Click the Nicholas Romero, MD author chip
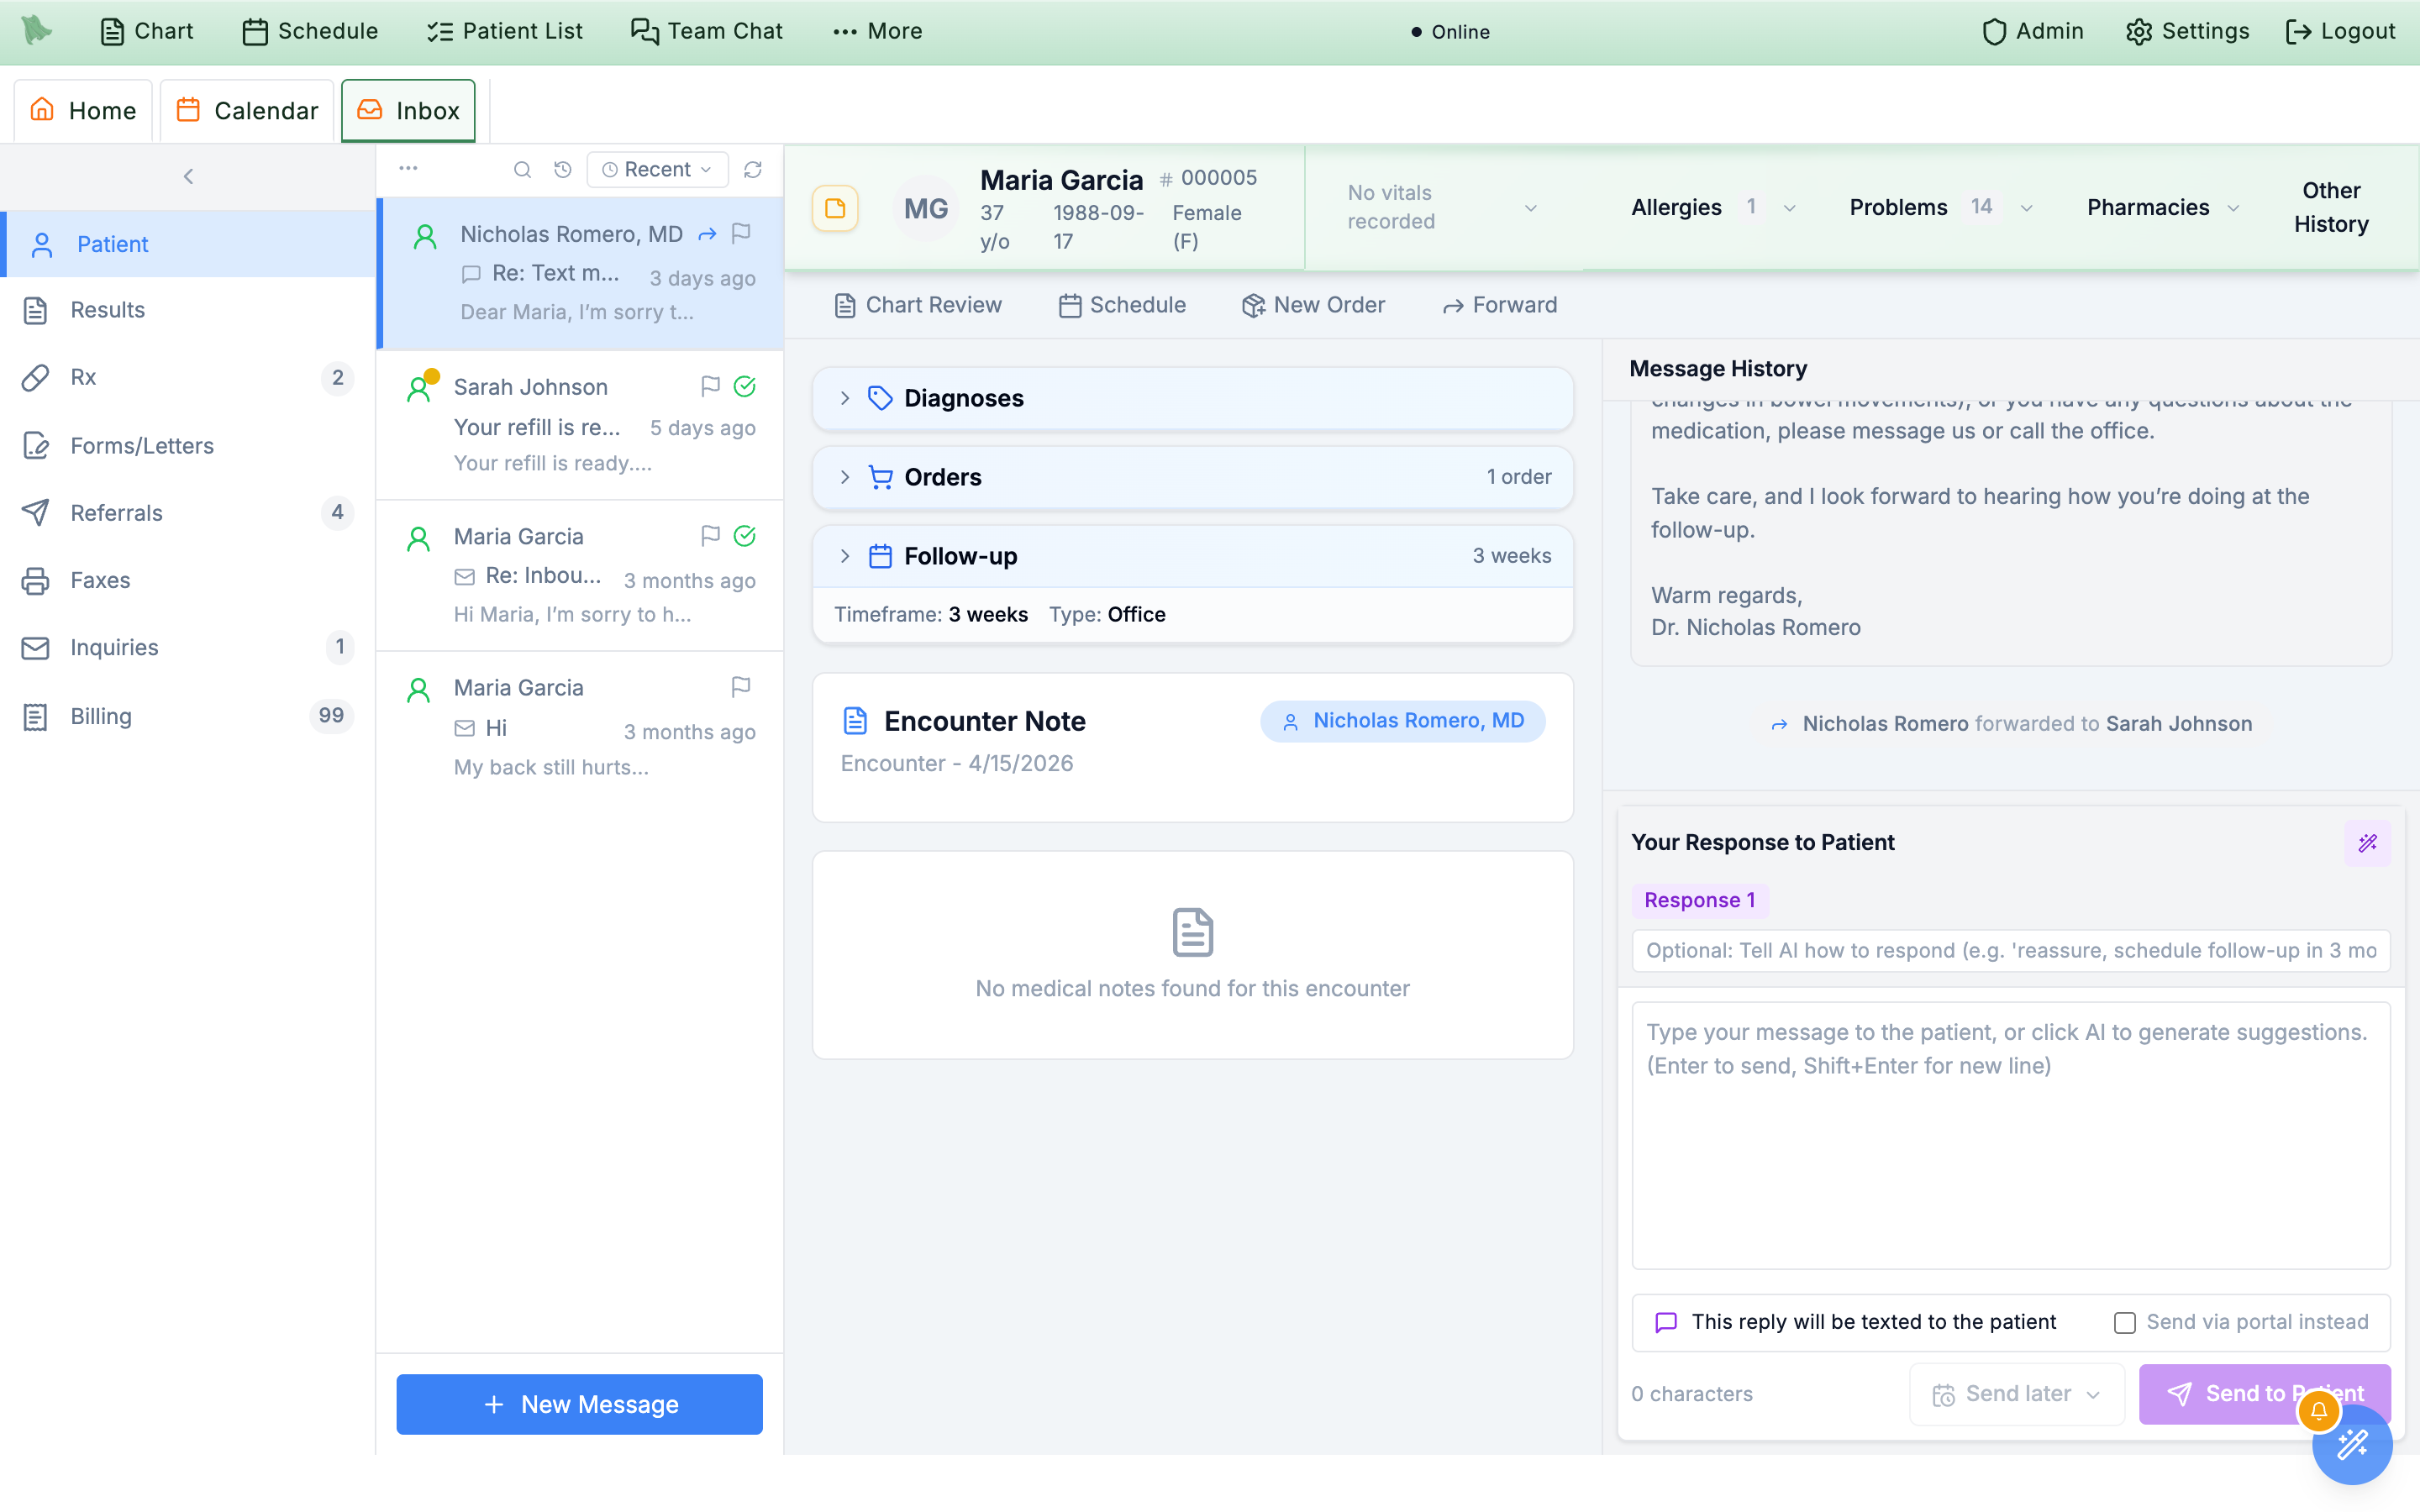This screenshot has width=2420, height=1512. point(1403,721)
